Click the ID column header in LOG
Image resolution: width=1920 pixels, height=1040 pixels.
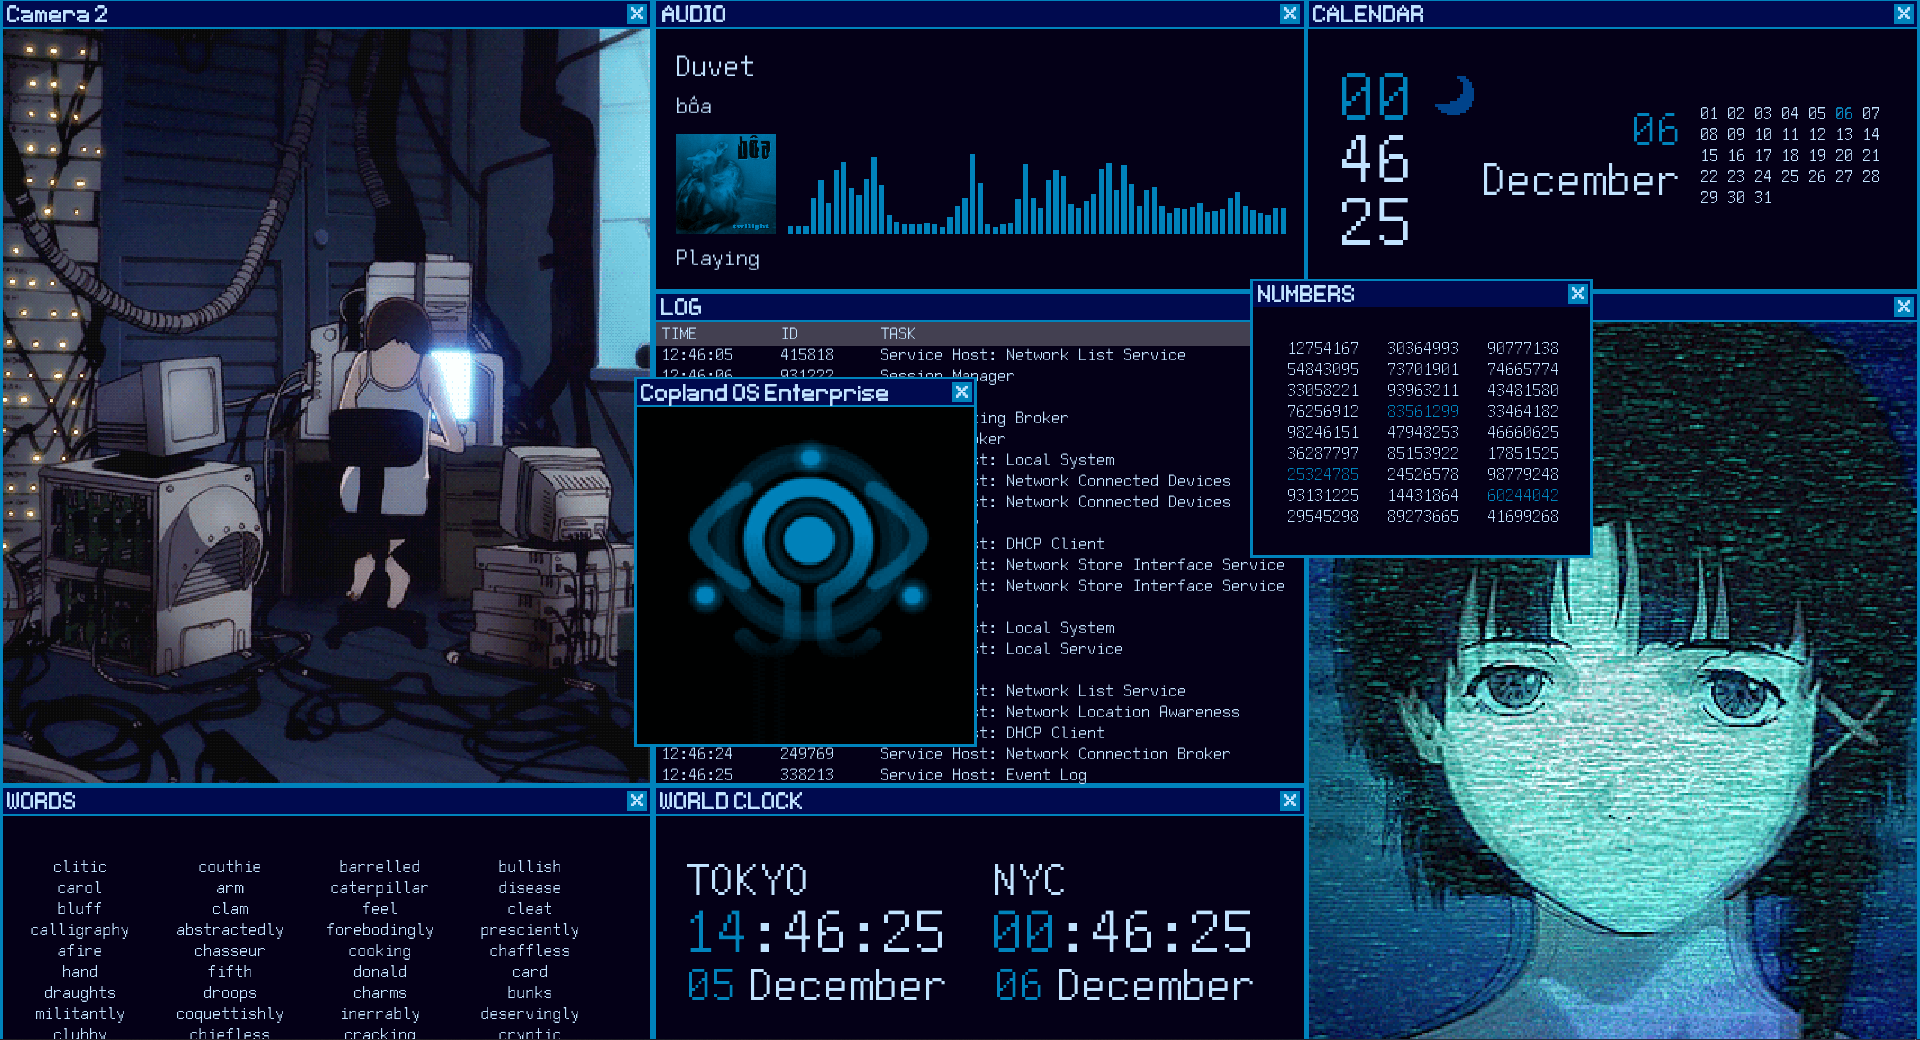pyautogui.click(x=789, y=333)
